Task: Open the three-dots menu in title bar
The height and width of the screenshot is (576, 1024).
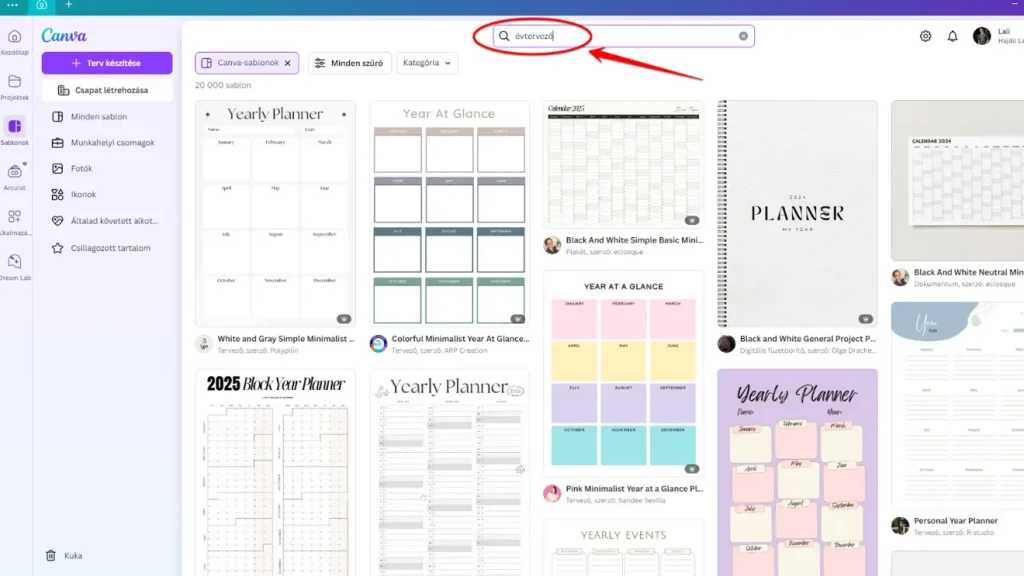Action: [x=12, y=5]
